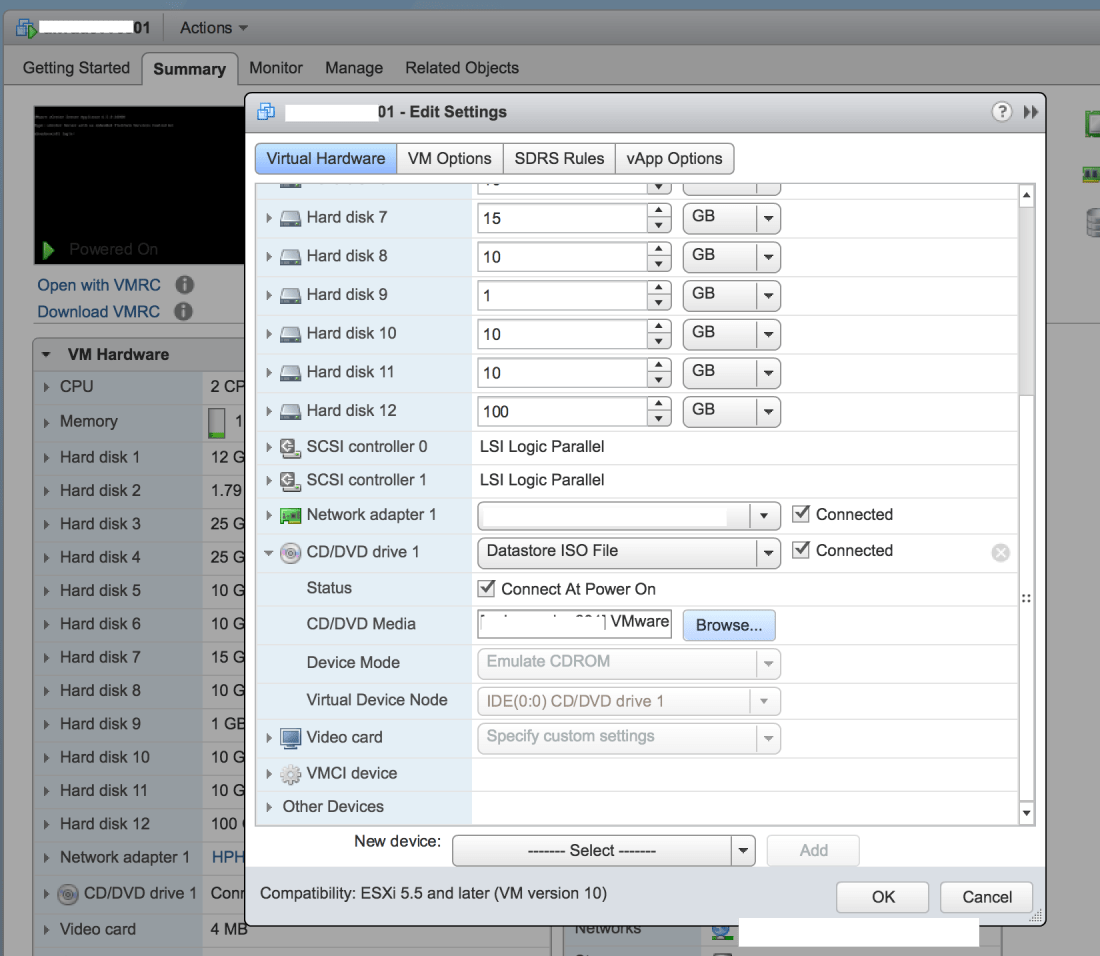Click the SCSI controller 0 icon
1100x956 pixels.
pyautogui.click(x=290, y=447)
